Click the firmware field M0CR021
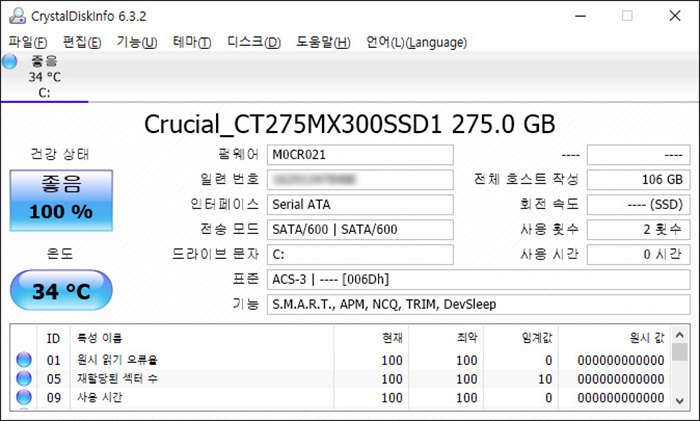The width and height of the screenshot is (700, 421). click(x=360, y=155)
